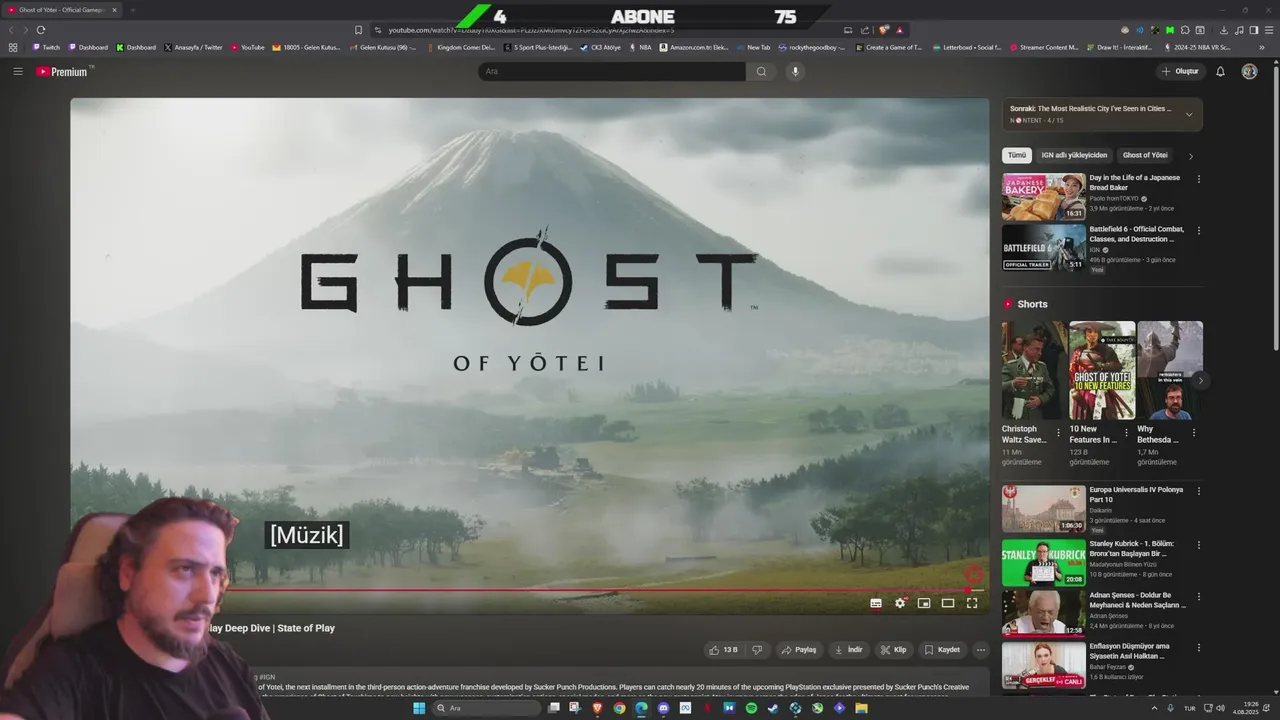Click the Windows Start button
This screenshot has height=720, width=1280.
point(418,708)
